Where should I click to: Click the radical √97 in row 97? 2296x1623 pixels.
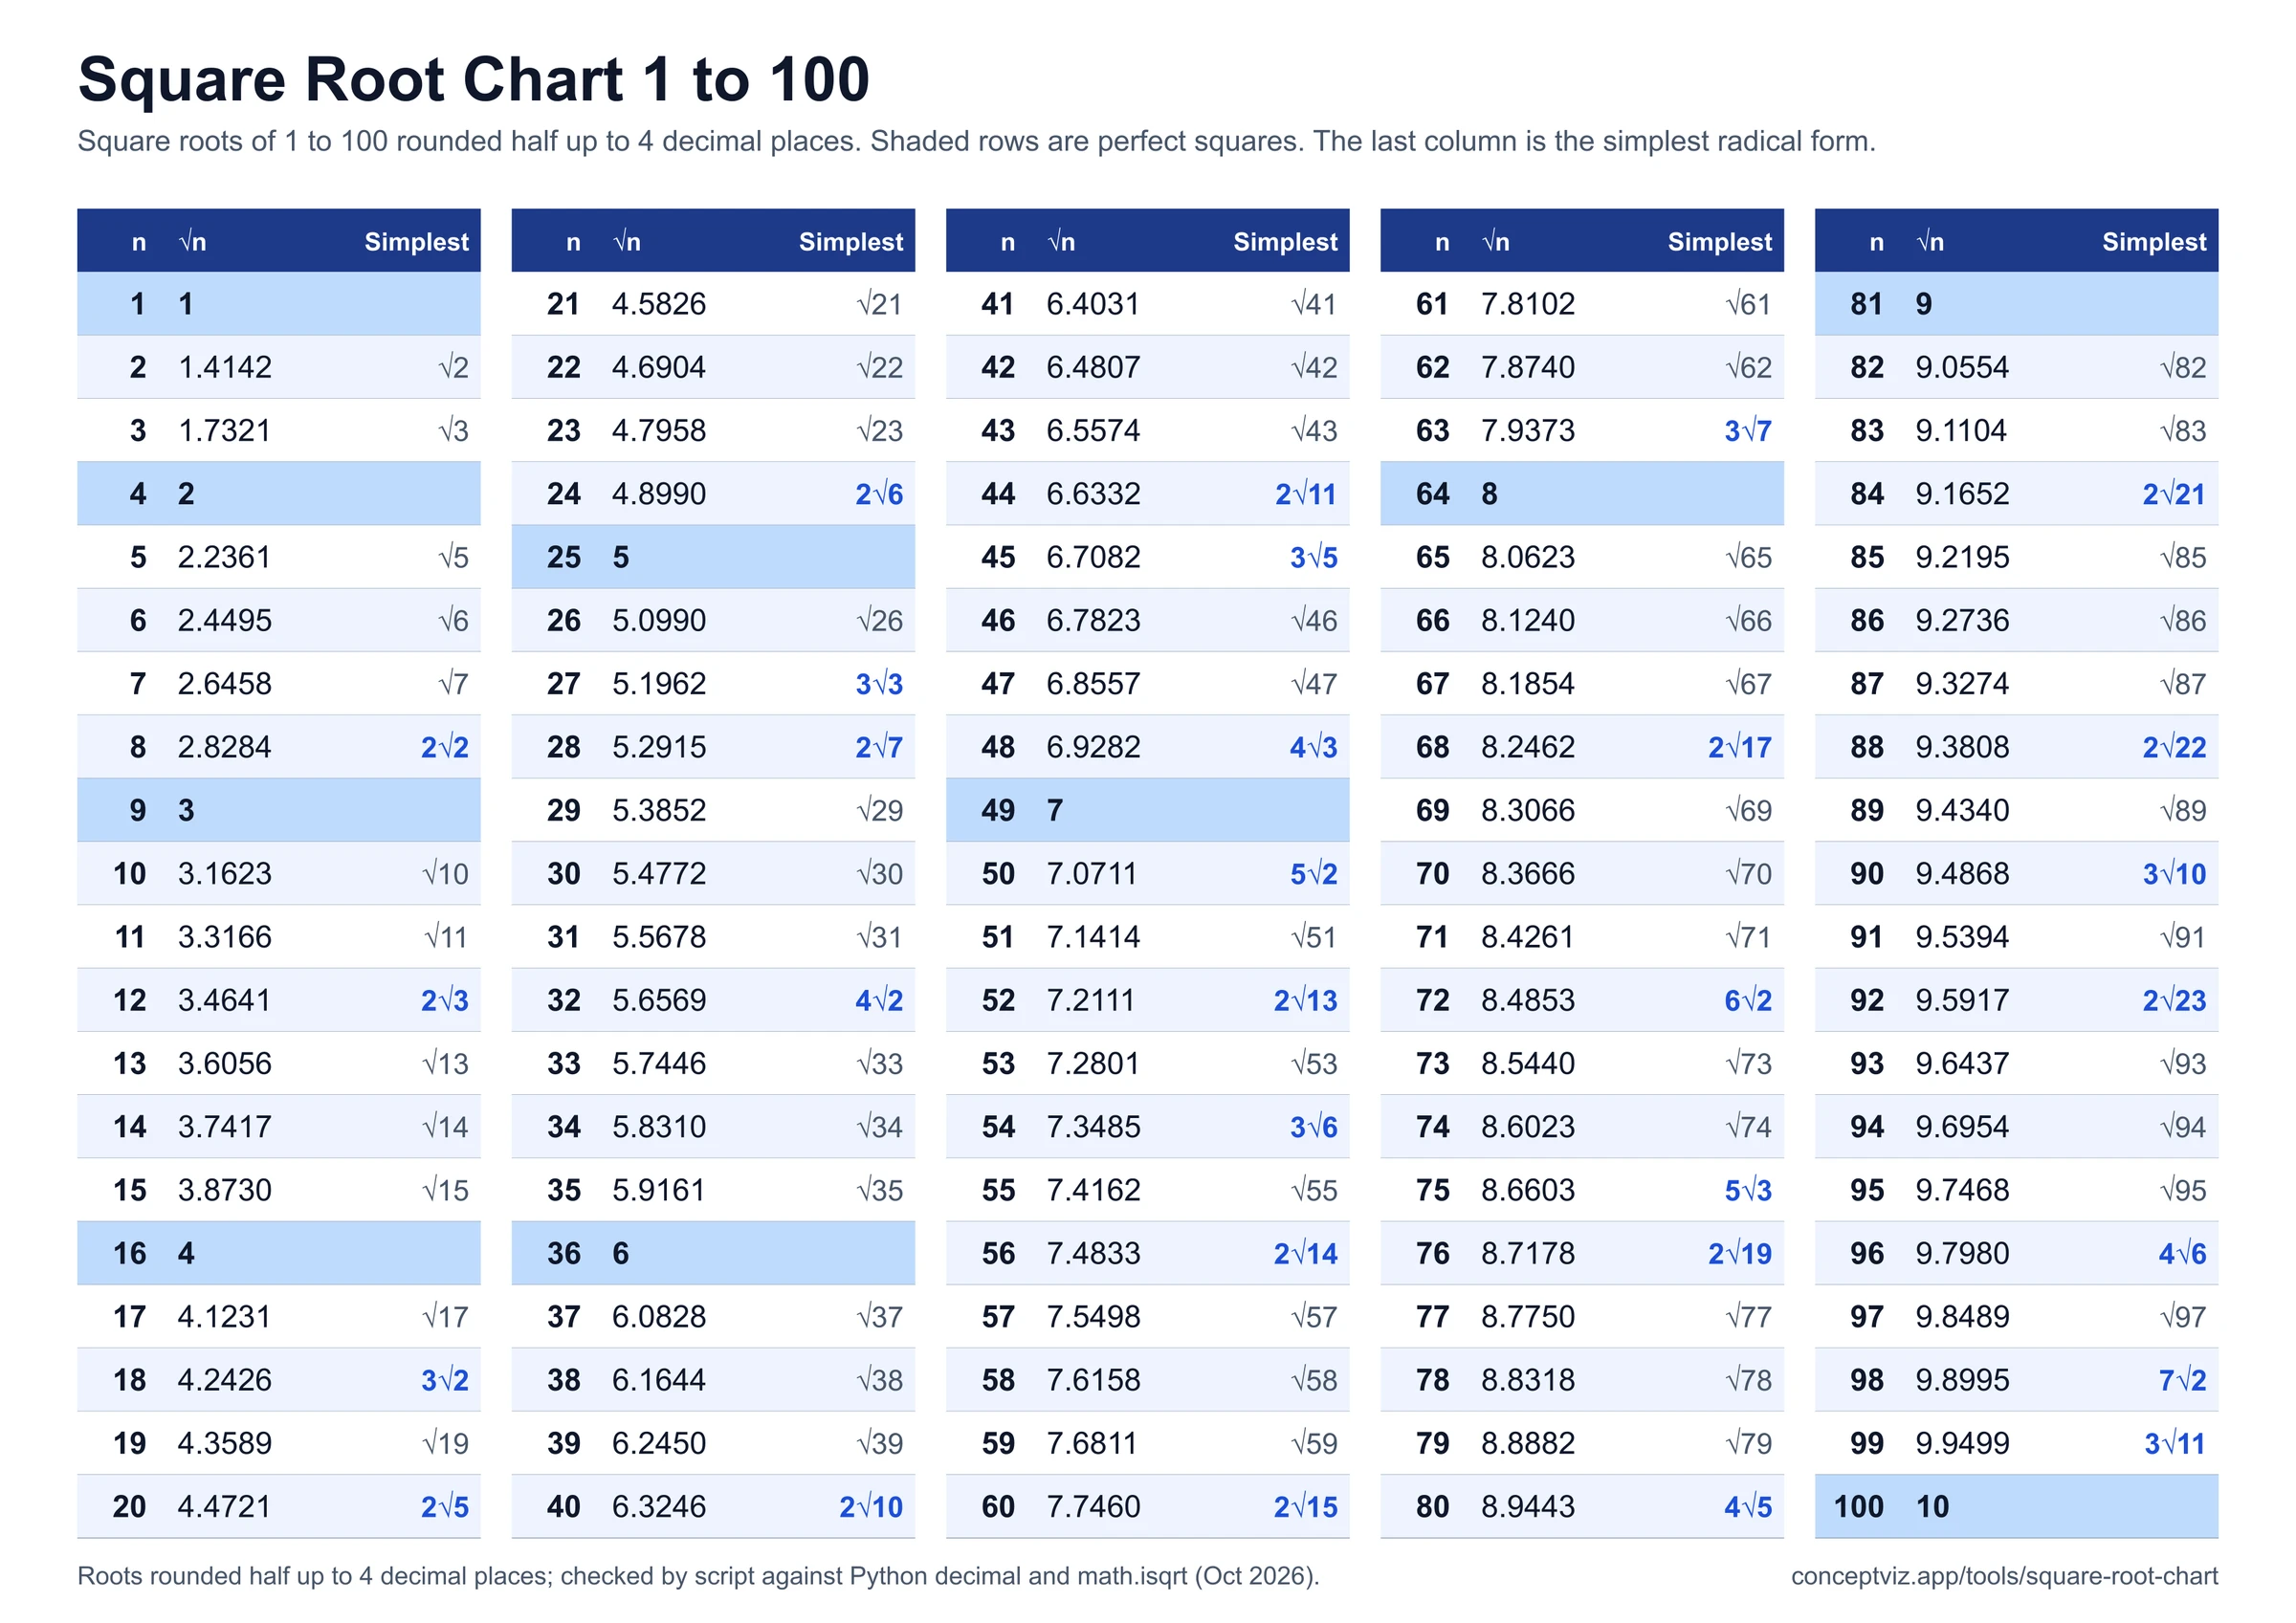tap(2182, 1317)
